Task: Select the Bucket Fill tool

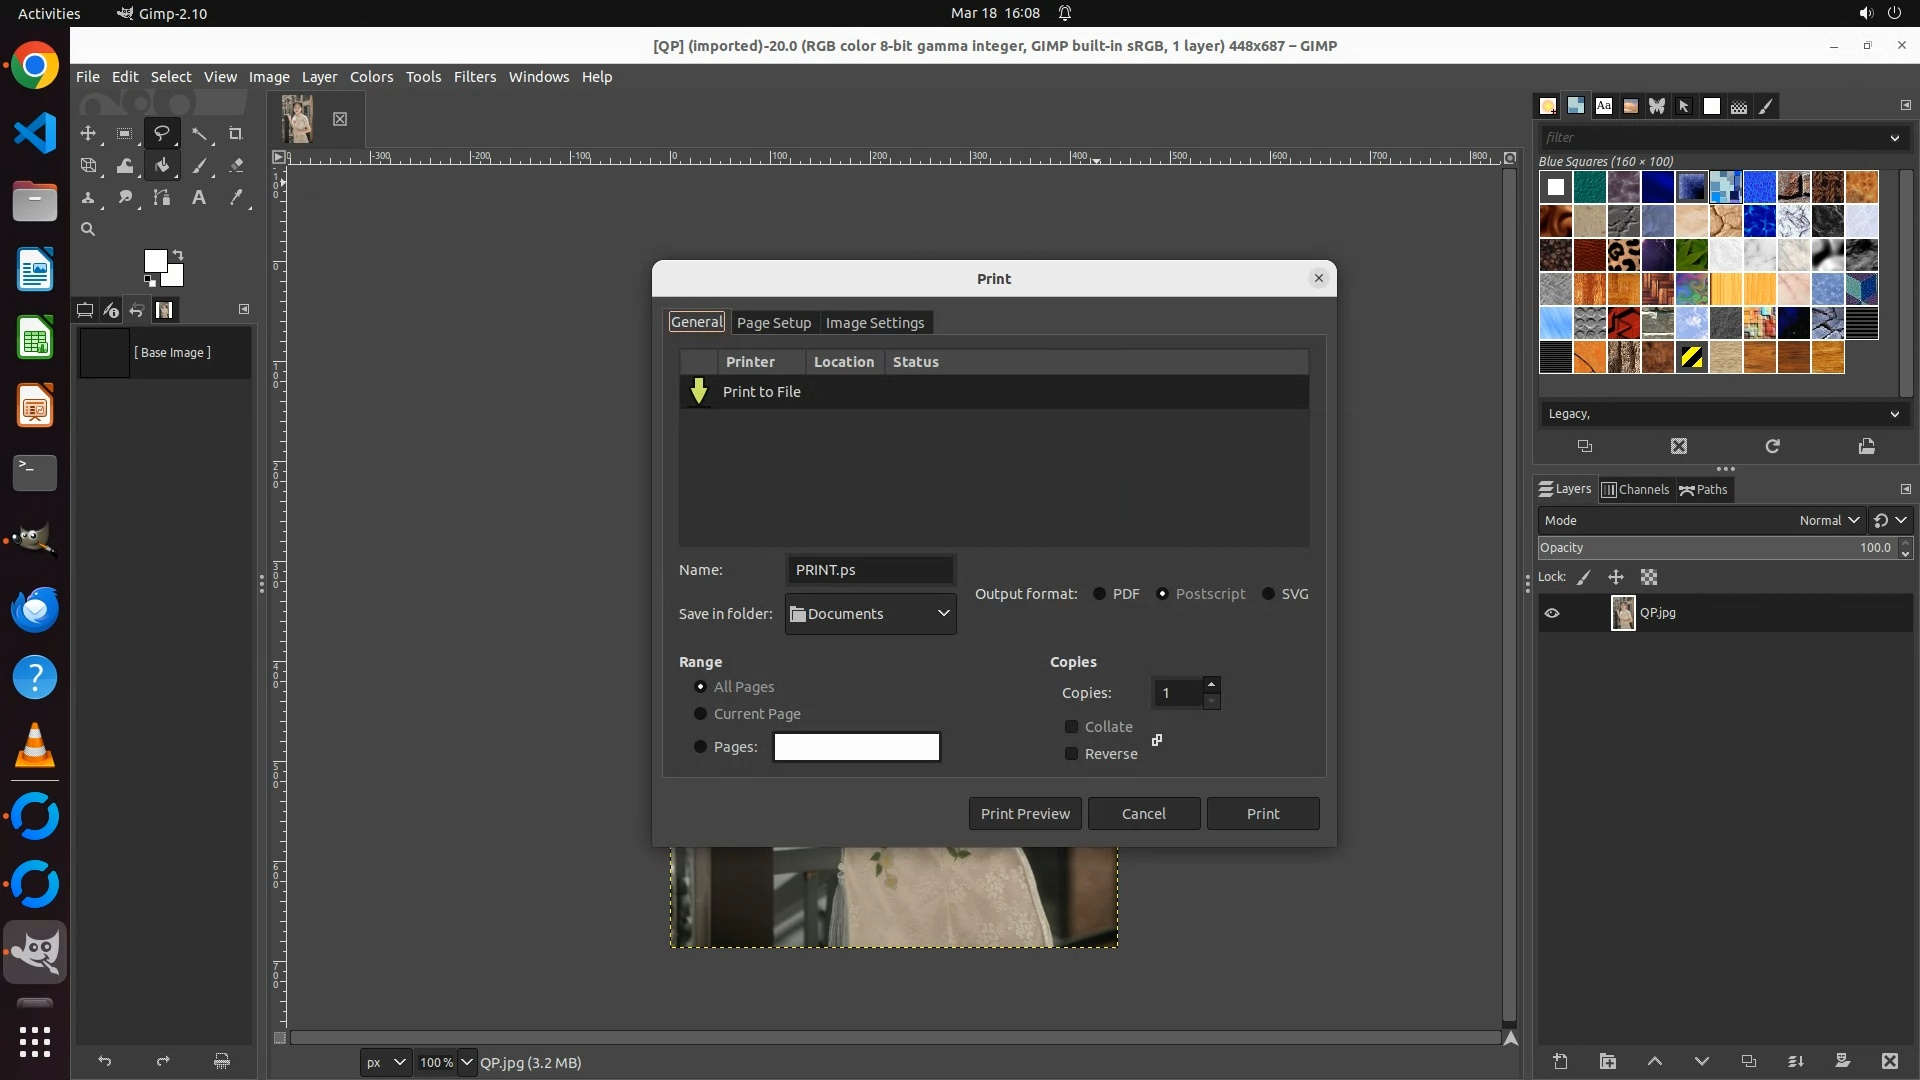Action: coord(162,166)
